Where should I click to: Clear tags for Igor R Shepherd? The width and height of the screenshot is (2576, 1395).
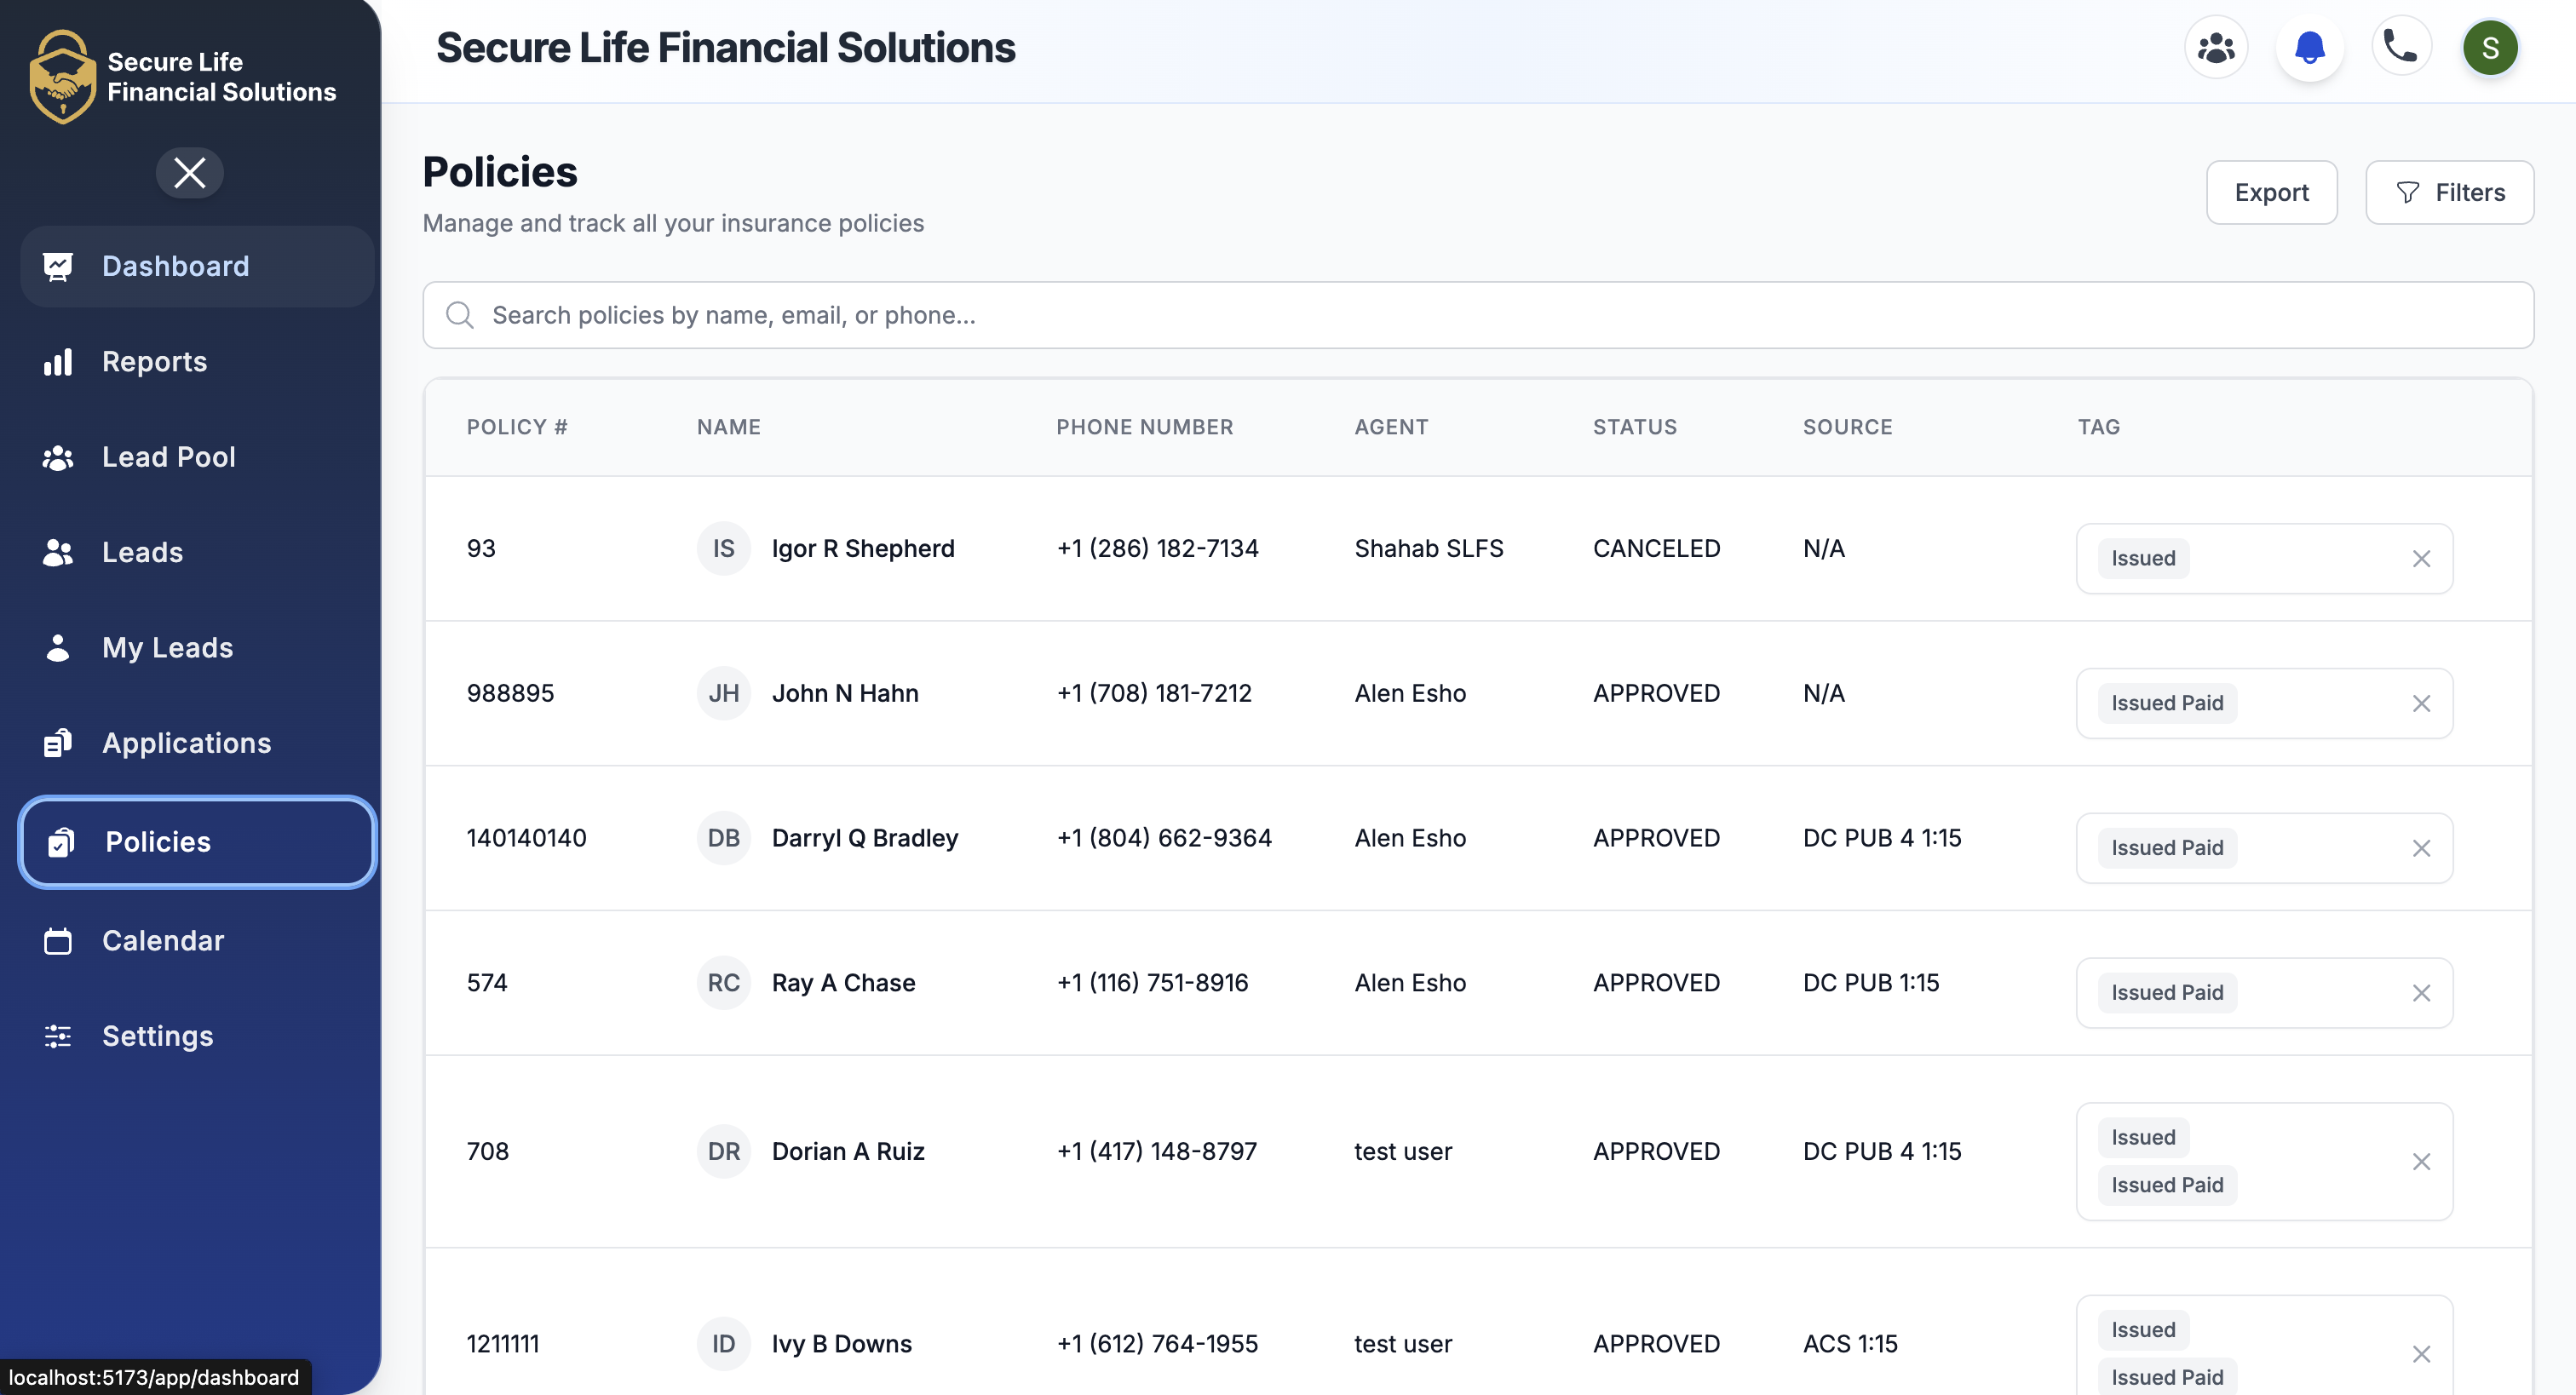click(2421, 559)
